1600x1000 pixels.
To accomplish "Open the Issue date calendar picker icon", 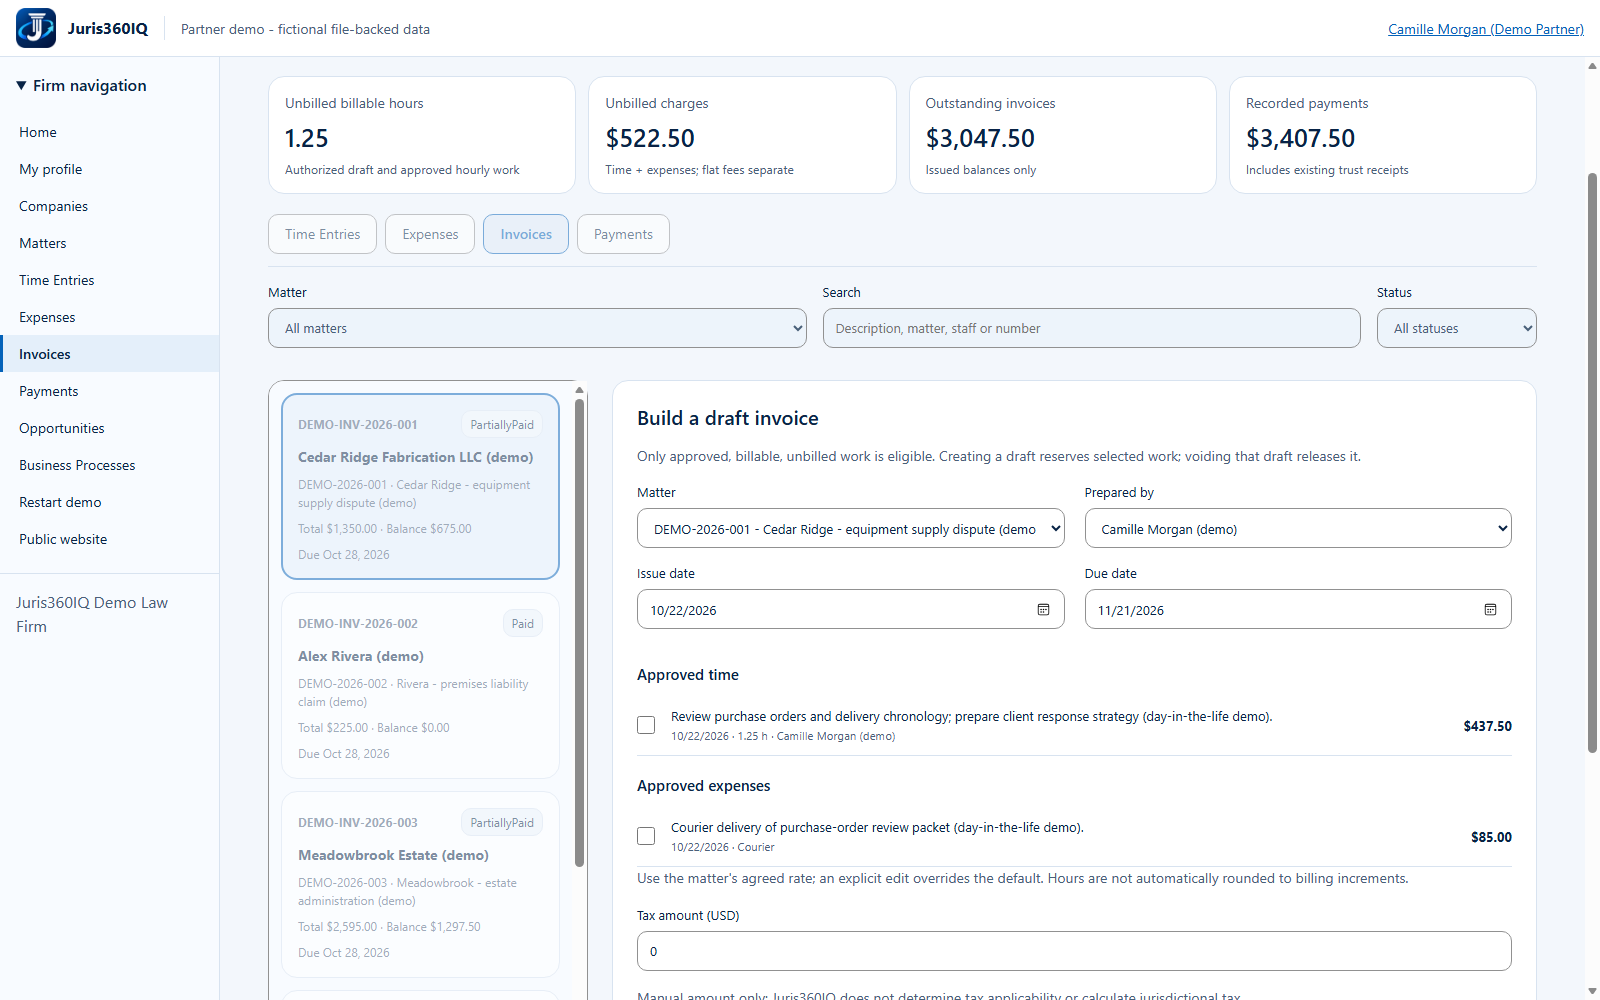I will [x=1043, y=610].
